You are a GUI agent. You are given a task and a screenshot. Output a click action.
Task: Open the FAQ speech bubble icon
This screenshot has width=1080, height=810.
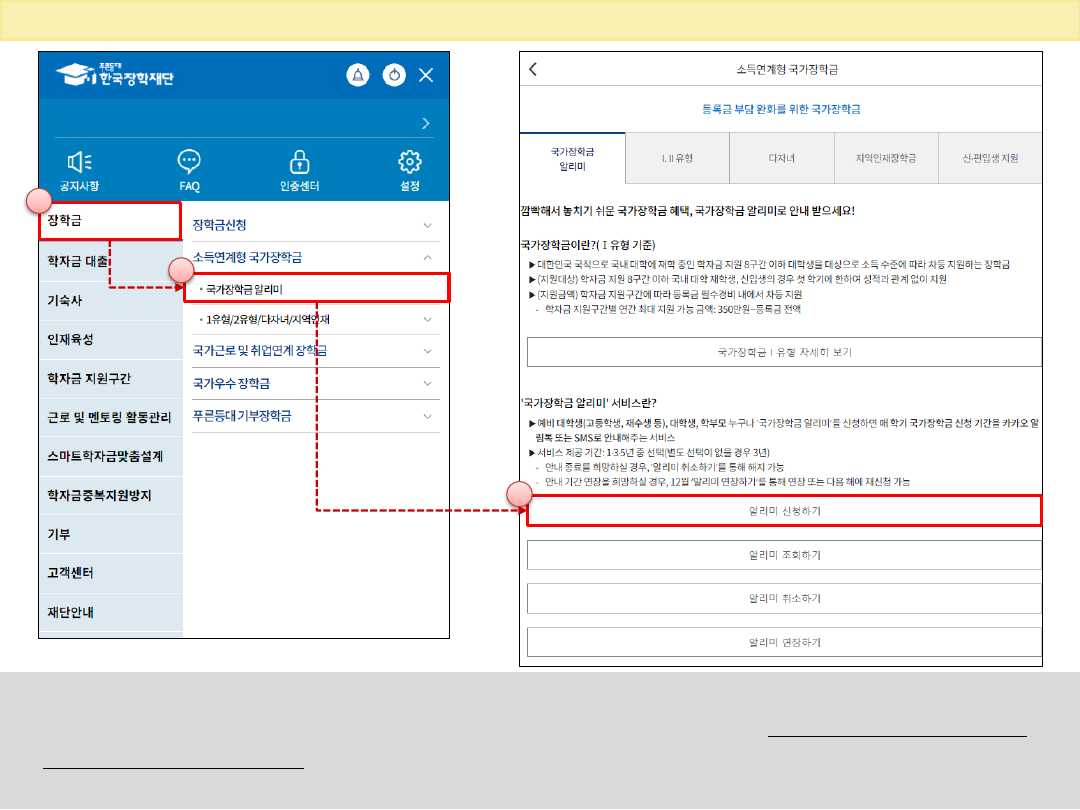click(x=189, y=162)
